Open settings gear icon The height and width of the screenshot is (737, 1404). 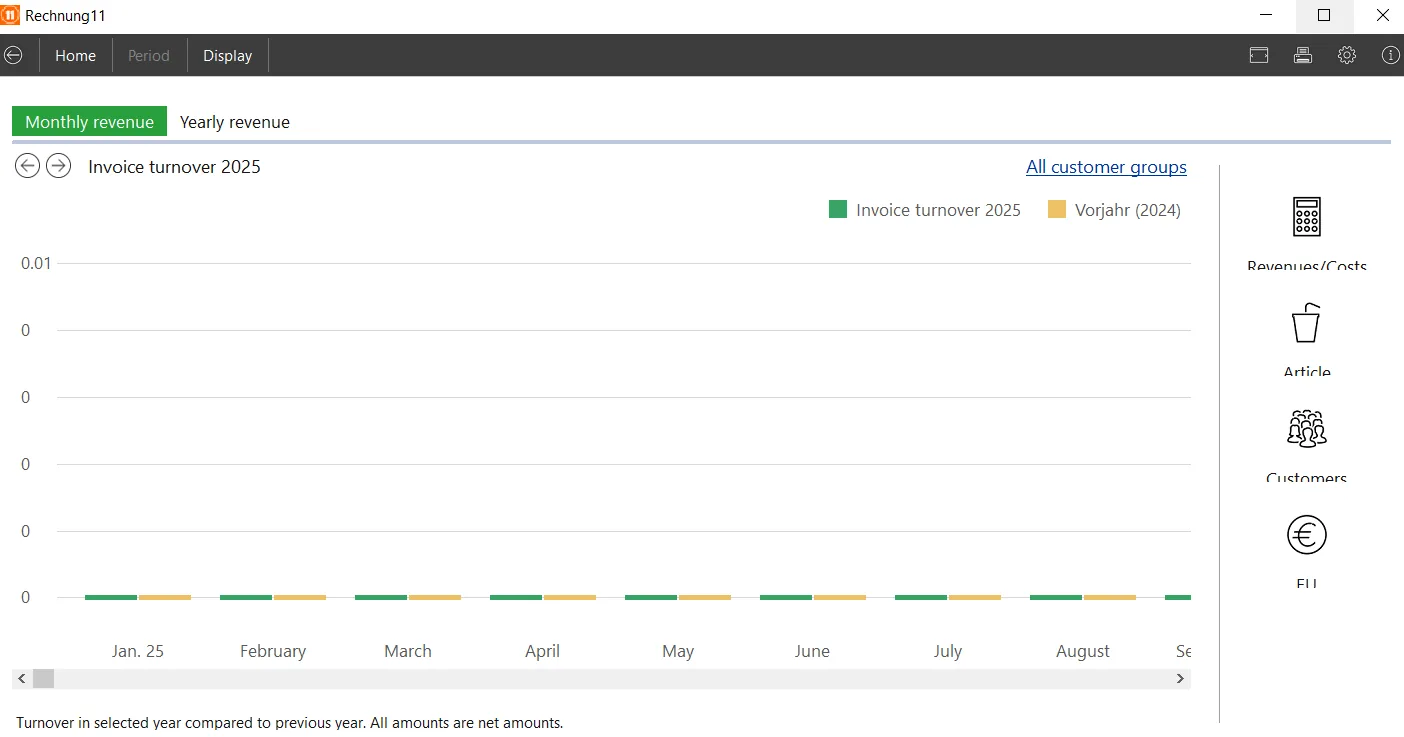(1347, 56)
